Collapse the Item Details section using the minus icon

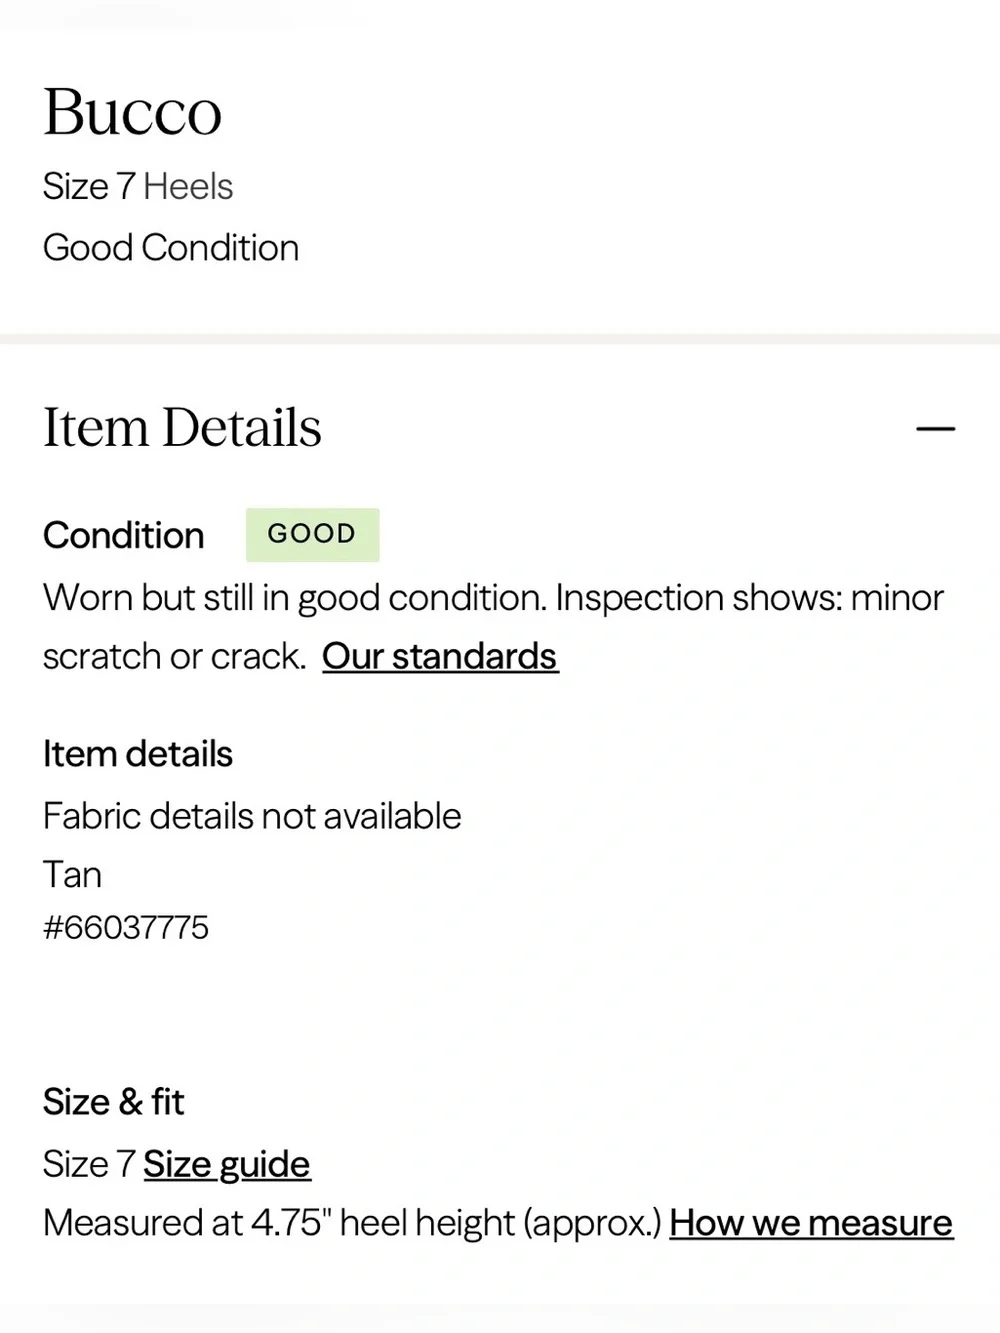point(935,429)
